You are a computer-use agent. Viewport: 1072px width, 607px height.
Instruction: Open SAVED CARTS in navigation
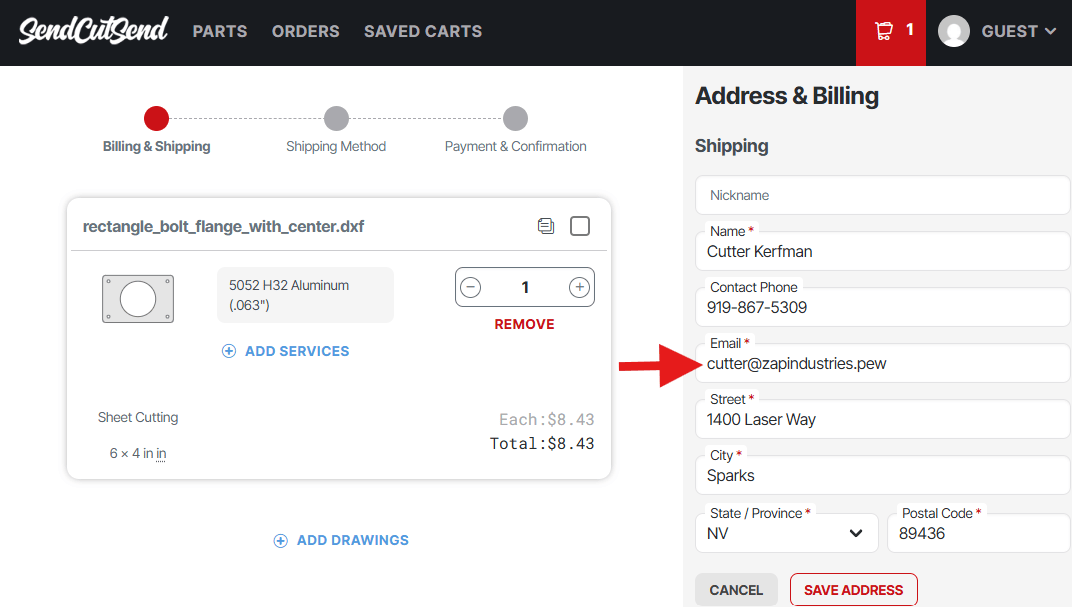(423, 31)
